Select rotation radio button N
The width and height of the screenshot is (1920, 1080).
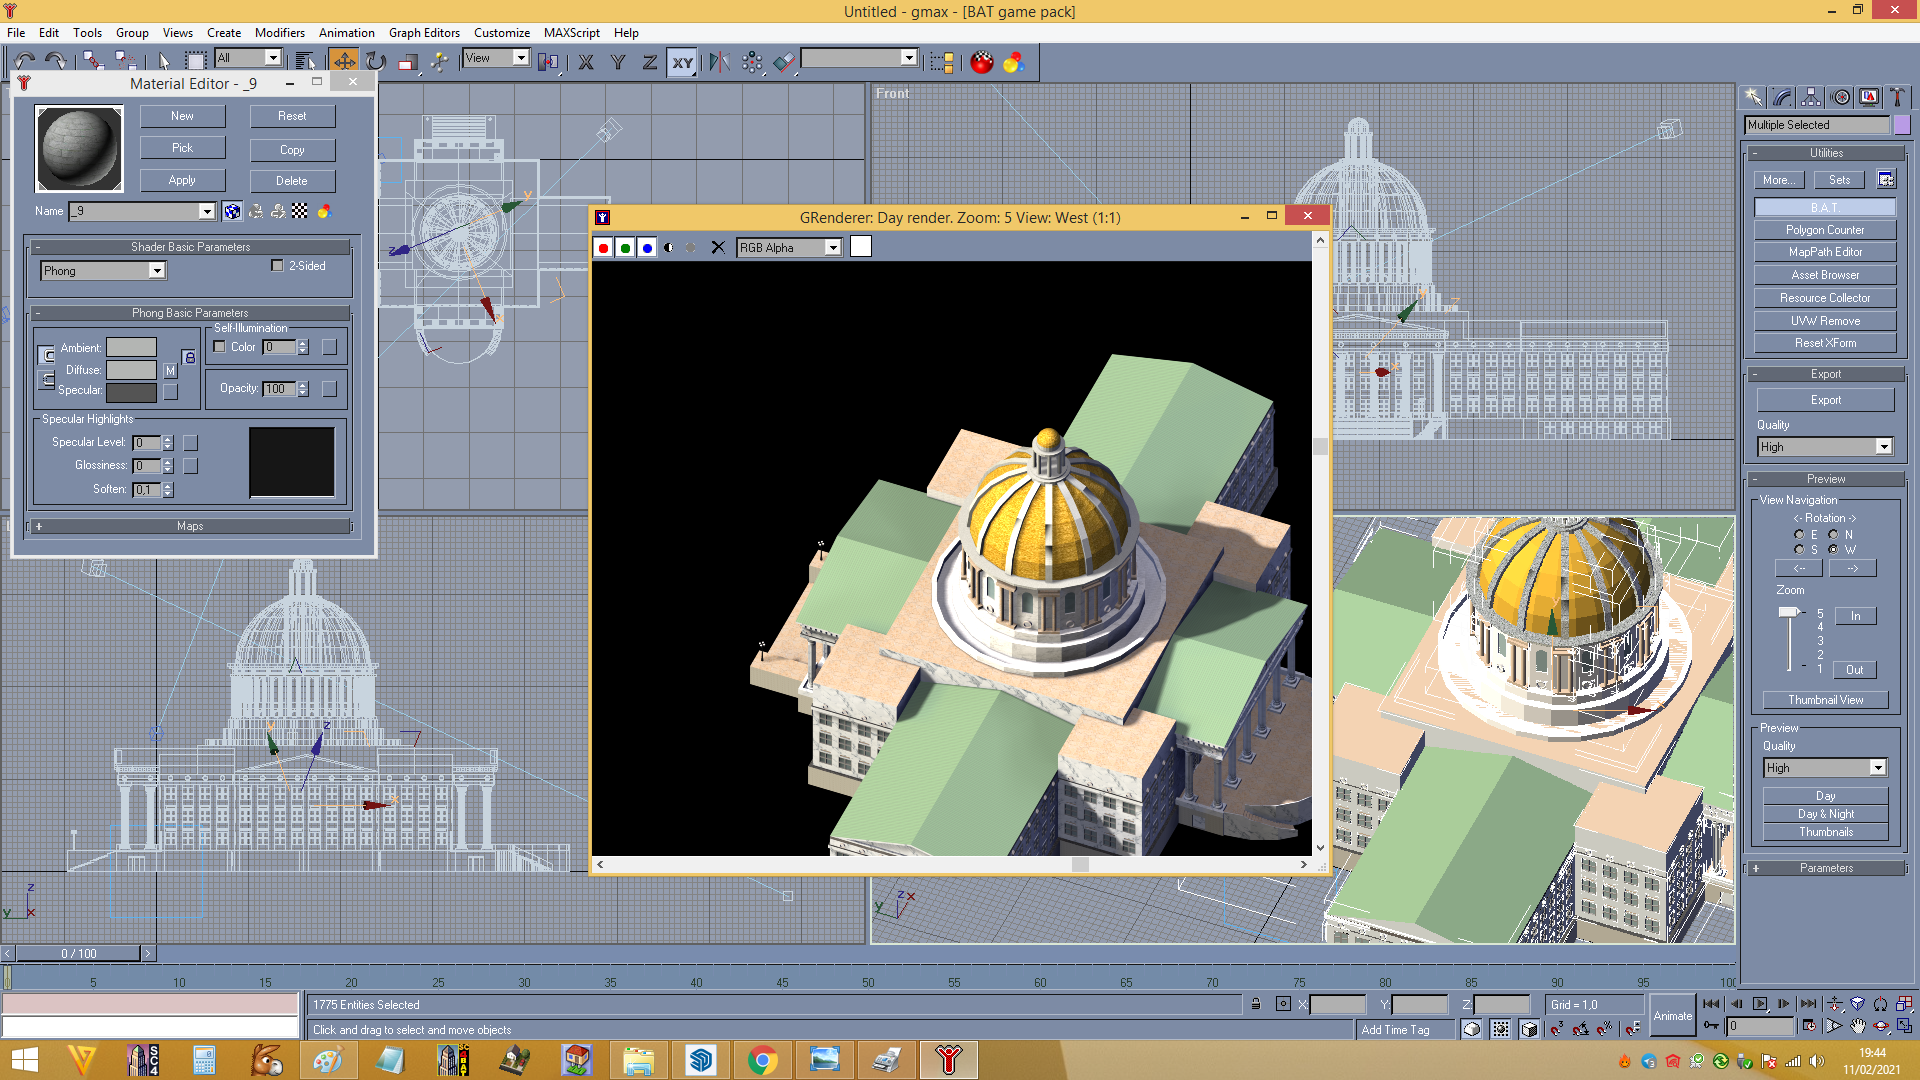[x=1833, y=535]
